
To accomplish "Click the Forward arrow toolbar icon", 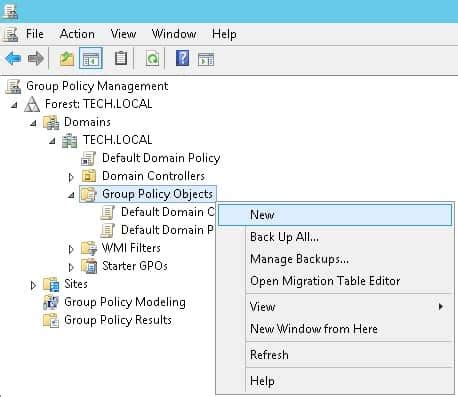I will [36, 59].
